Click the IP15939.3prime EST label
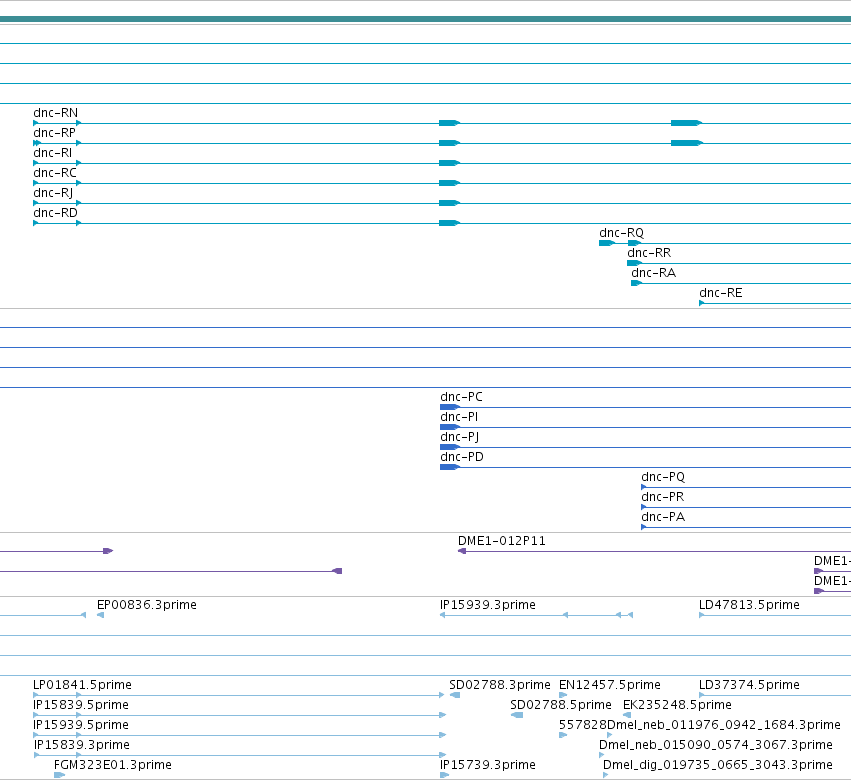The image size is (851, 780). [488, 605]
